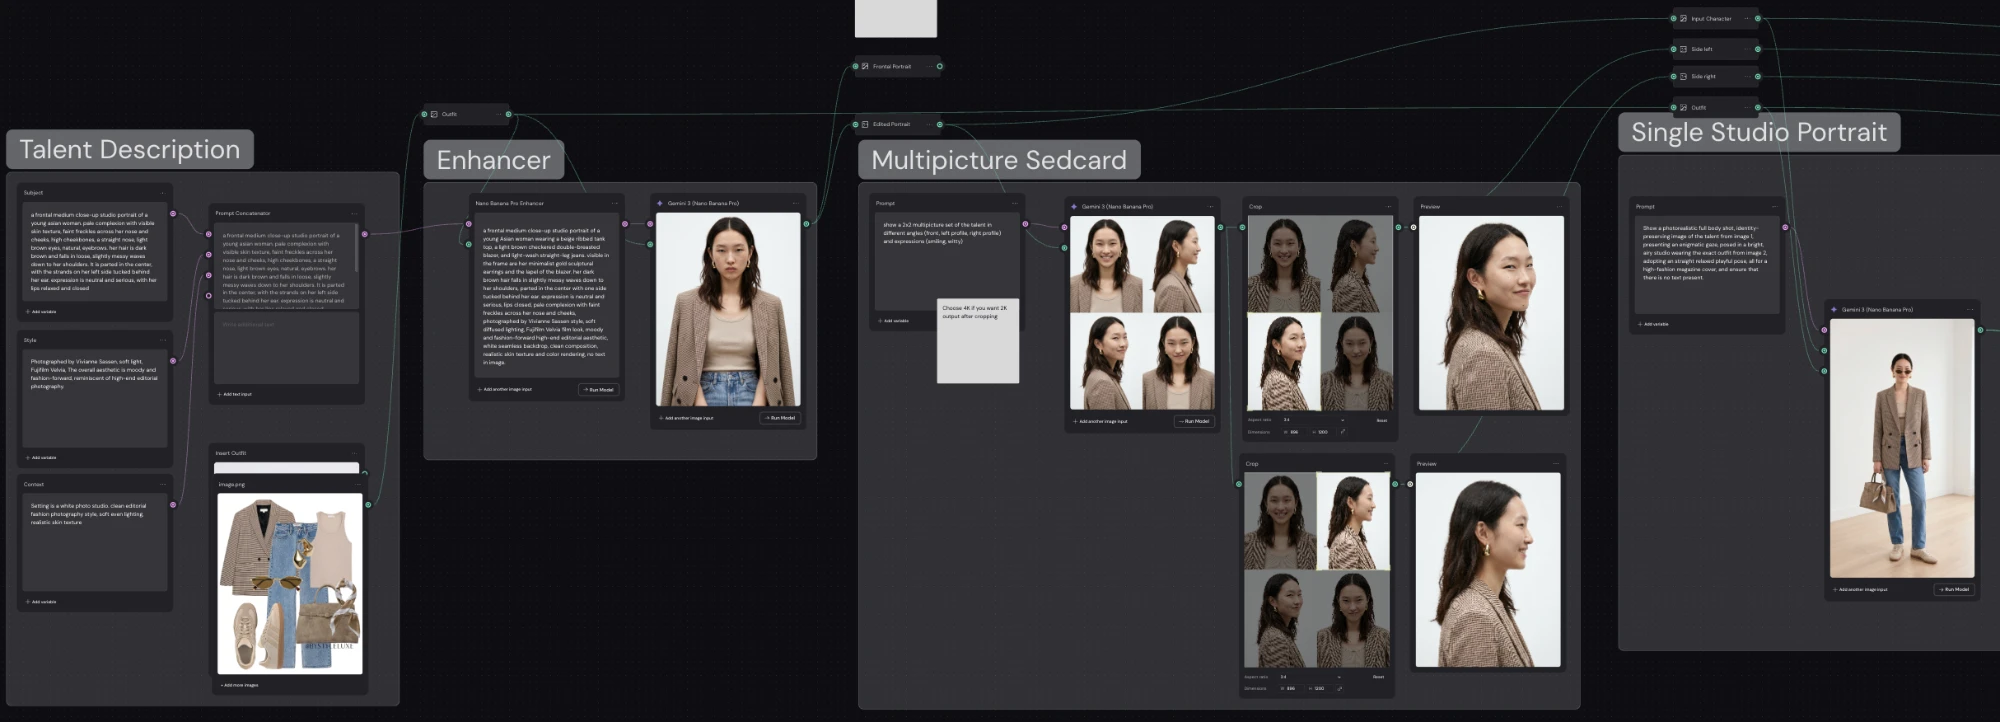This screenshot has width=2000, height=722.
Task: Click the image icon on Frontal Portrait node
Action: coord(865,67)
